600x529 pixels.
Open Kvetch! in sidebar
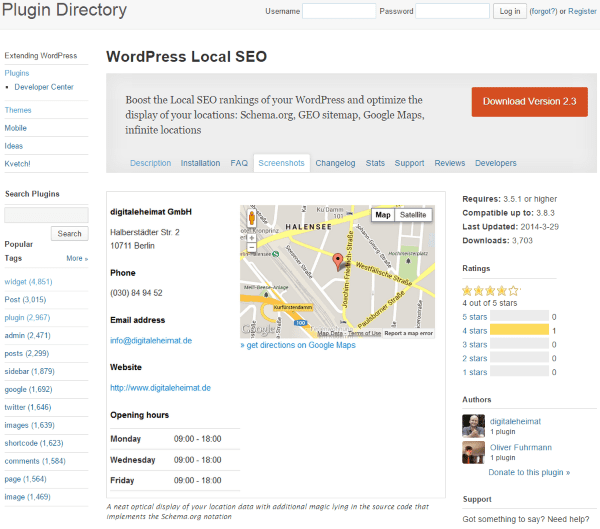(x=17, y=164)
